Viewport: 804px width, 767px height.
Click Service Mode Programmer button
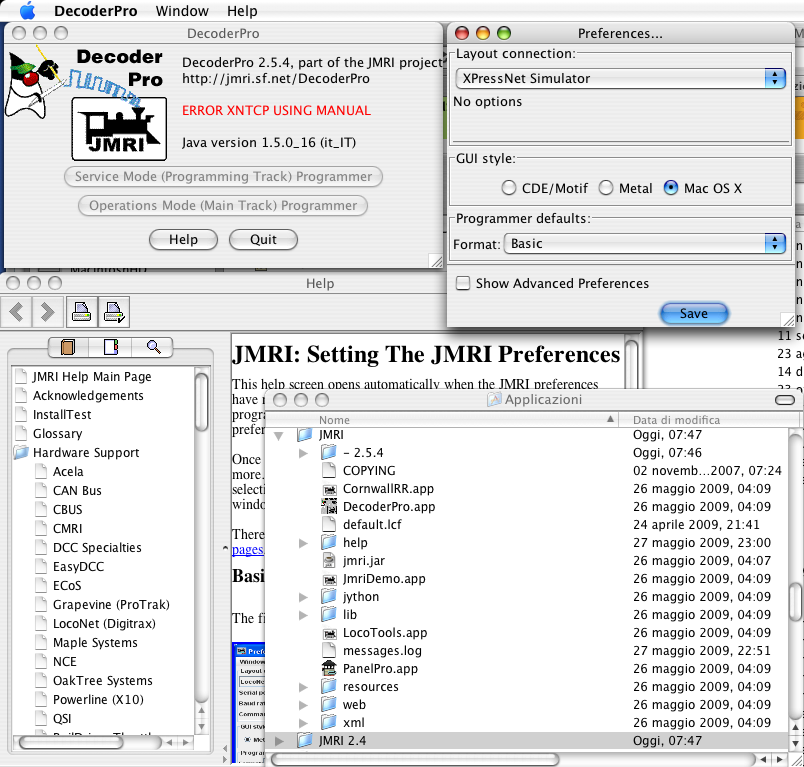point(223,176)
